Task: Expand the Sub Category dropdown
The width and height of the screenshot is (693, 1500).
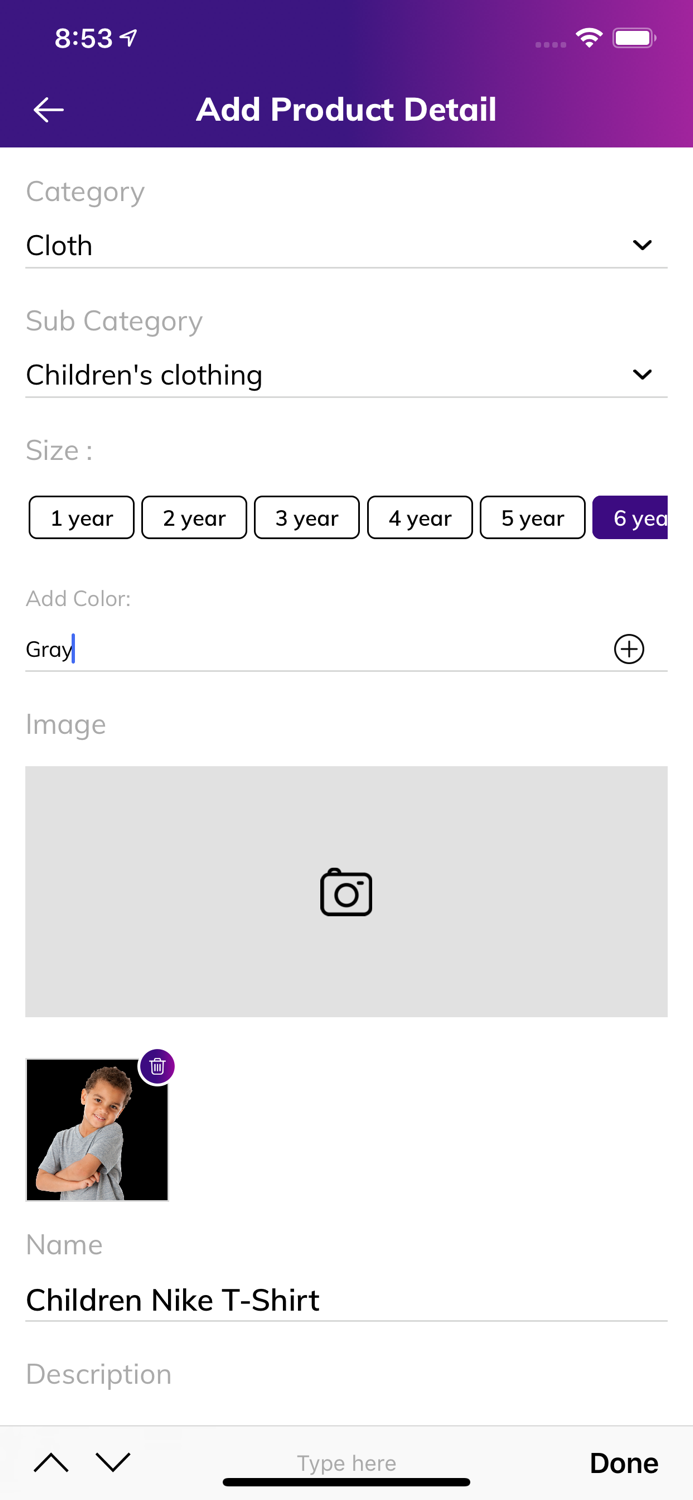Action: pyautogui.click(x=346, y=375)
